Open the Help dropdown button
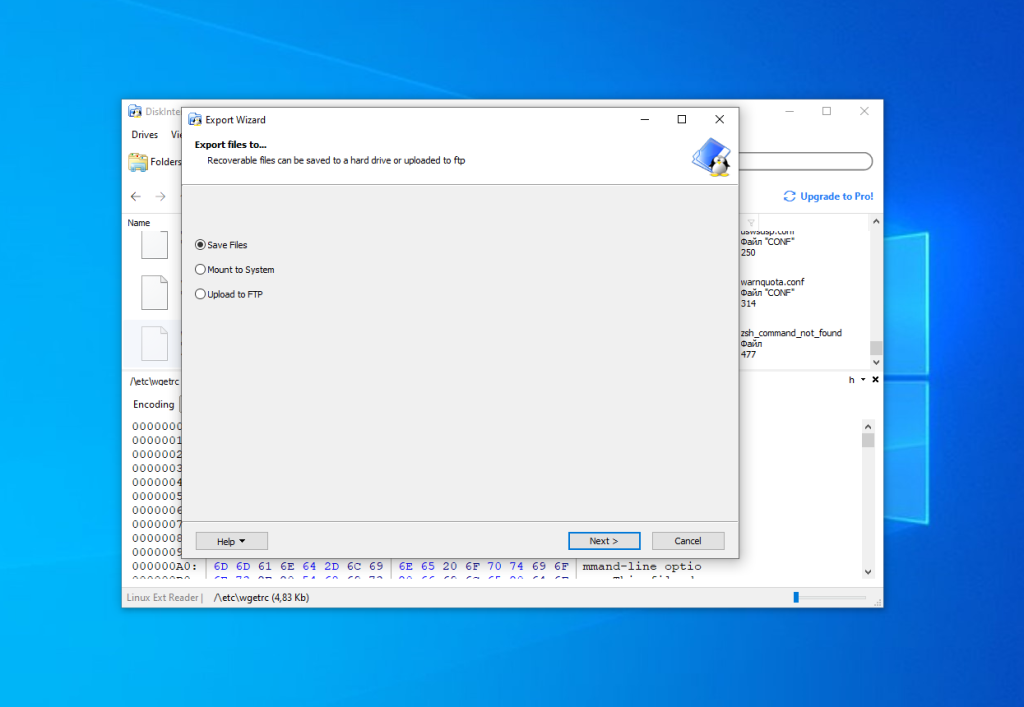 [232, 541]
